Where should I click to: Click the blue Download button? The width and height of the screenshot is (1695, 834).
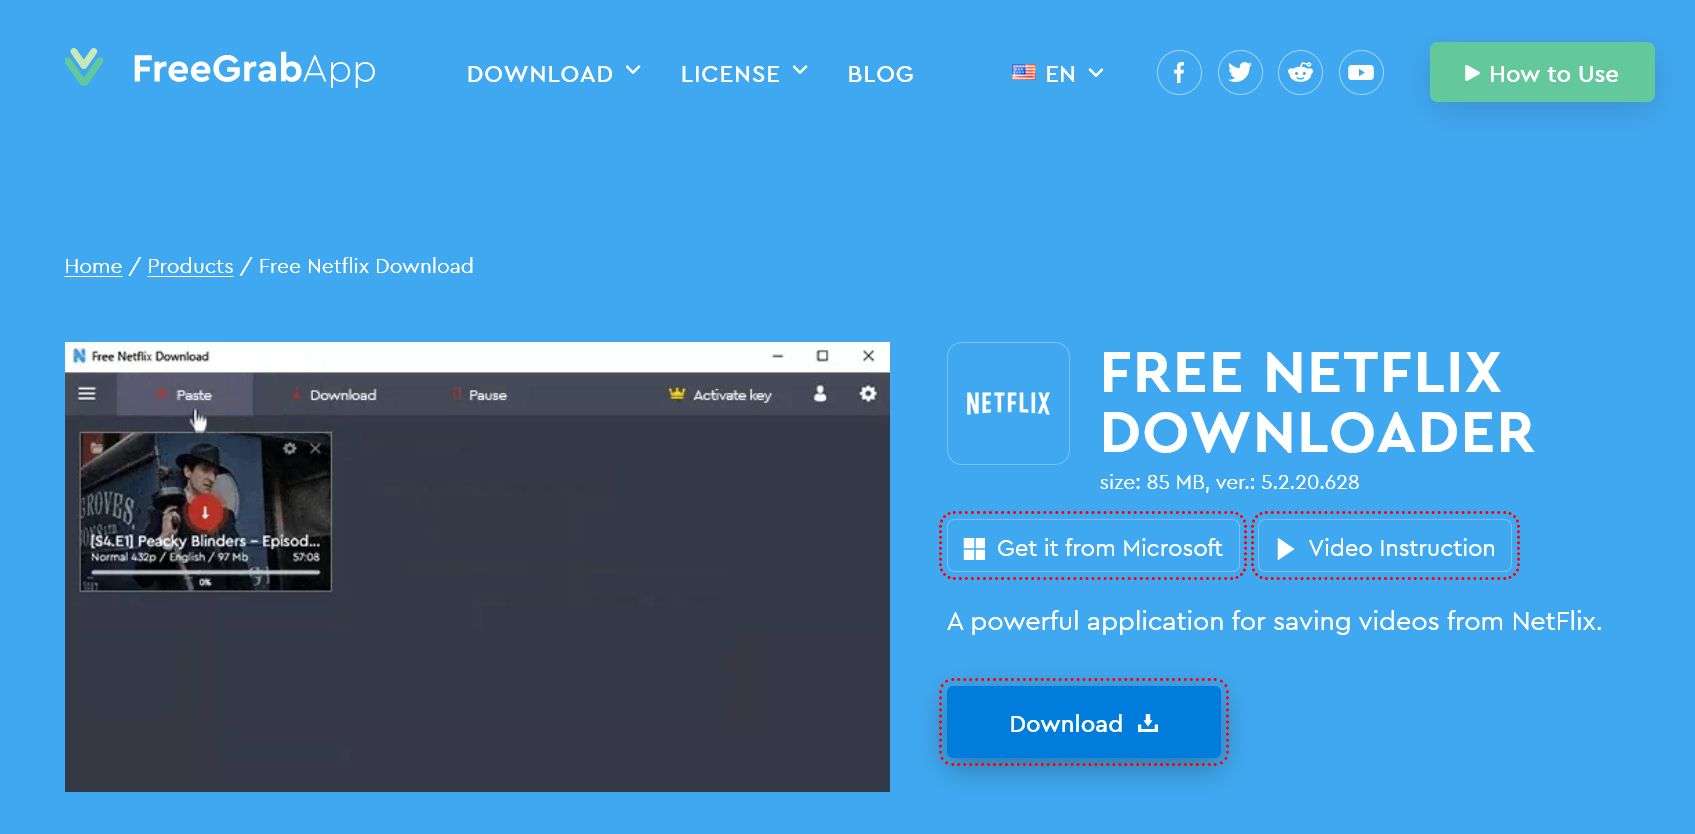coord(1084,723)
